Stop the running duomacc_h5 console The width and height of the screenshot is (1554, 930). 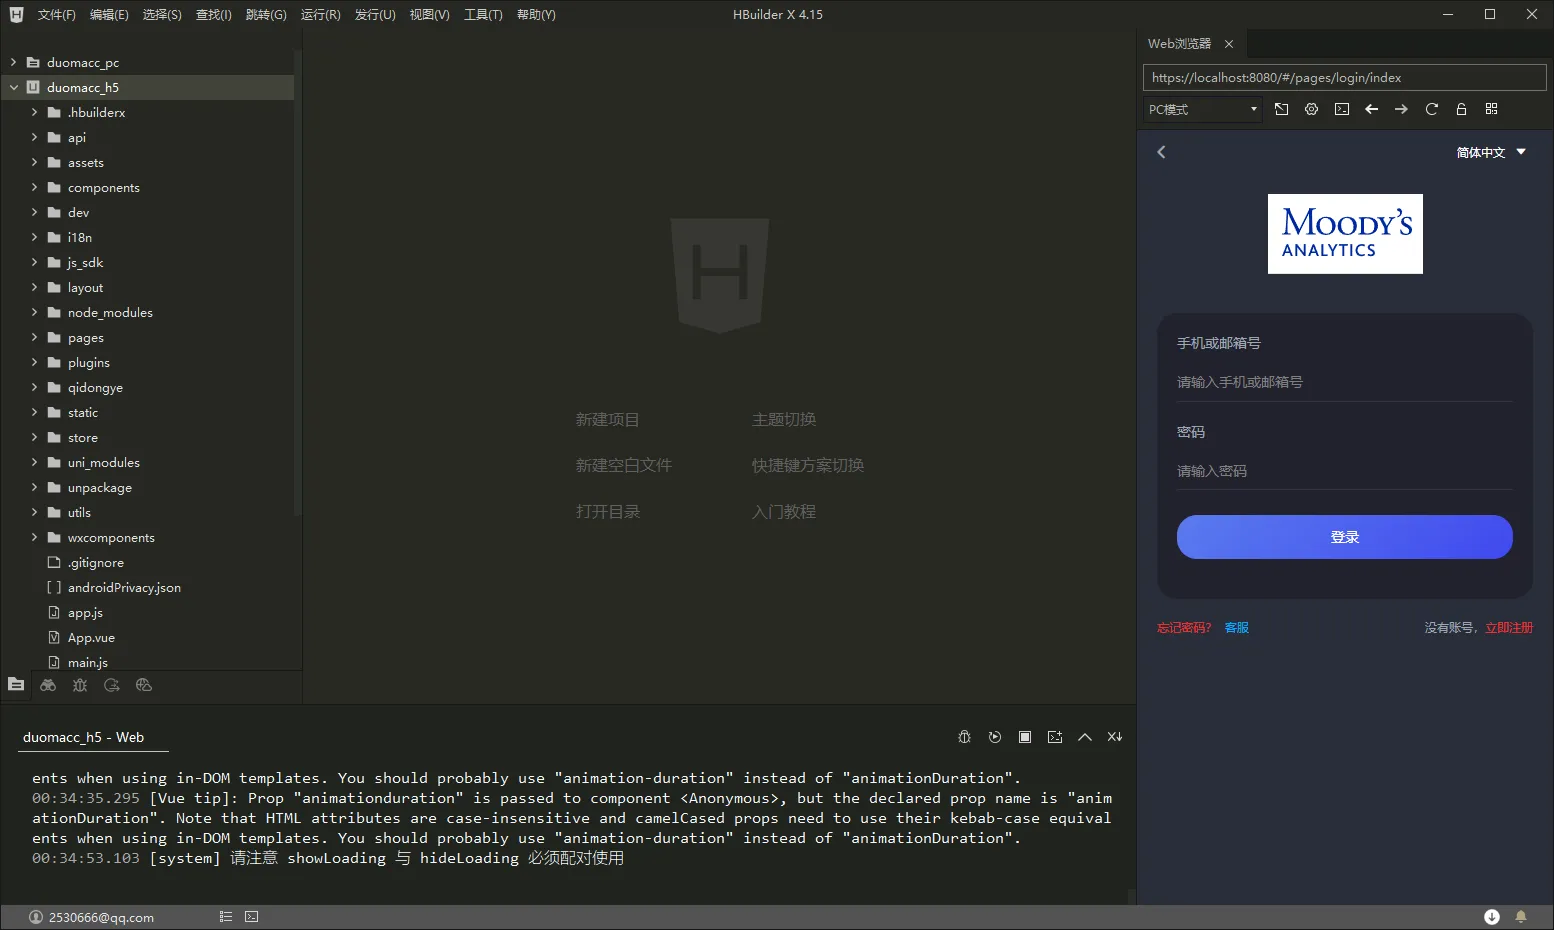[x=1025, y=737]
